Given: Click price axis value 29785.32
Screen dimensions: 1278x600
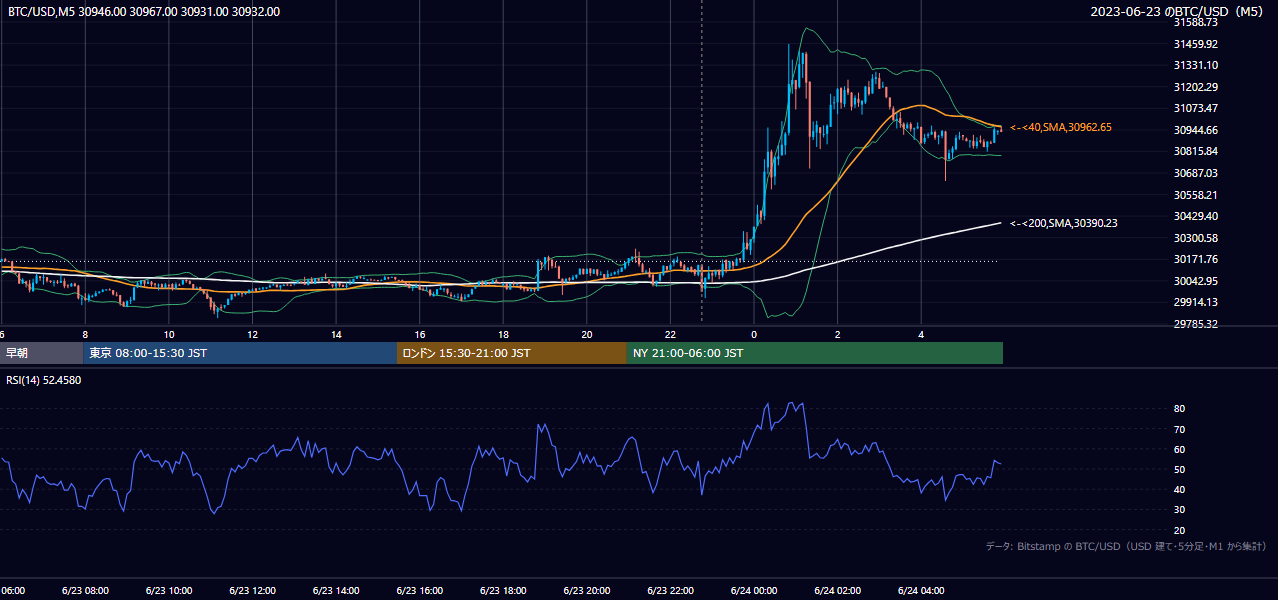Looking at the screenshot, I should [x=1195, y=324].
